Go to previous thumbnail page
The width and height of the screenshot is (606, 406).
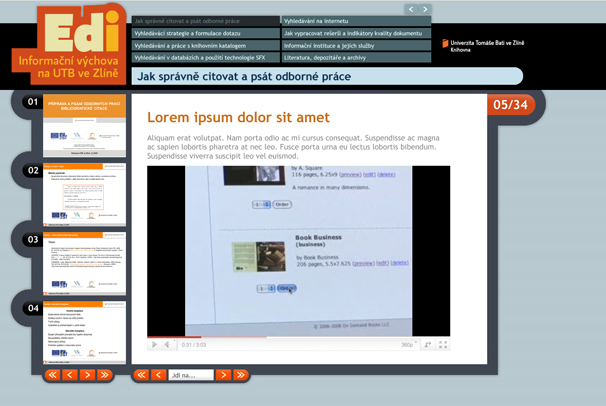[69, 375]
